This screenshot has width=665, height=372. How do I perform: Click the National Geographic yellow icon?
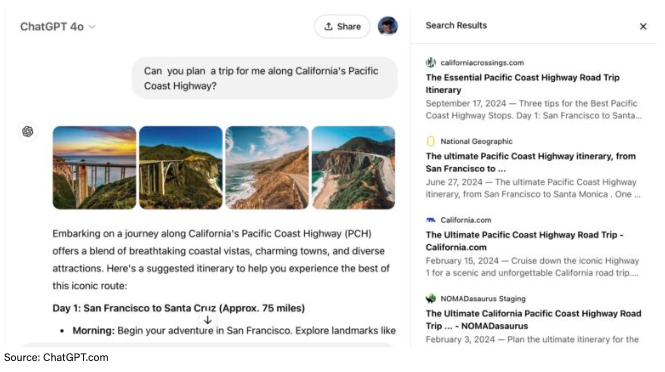coord(430,141)
